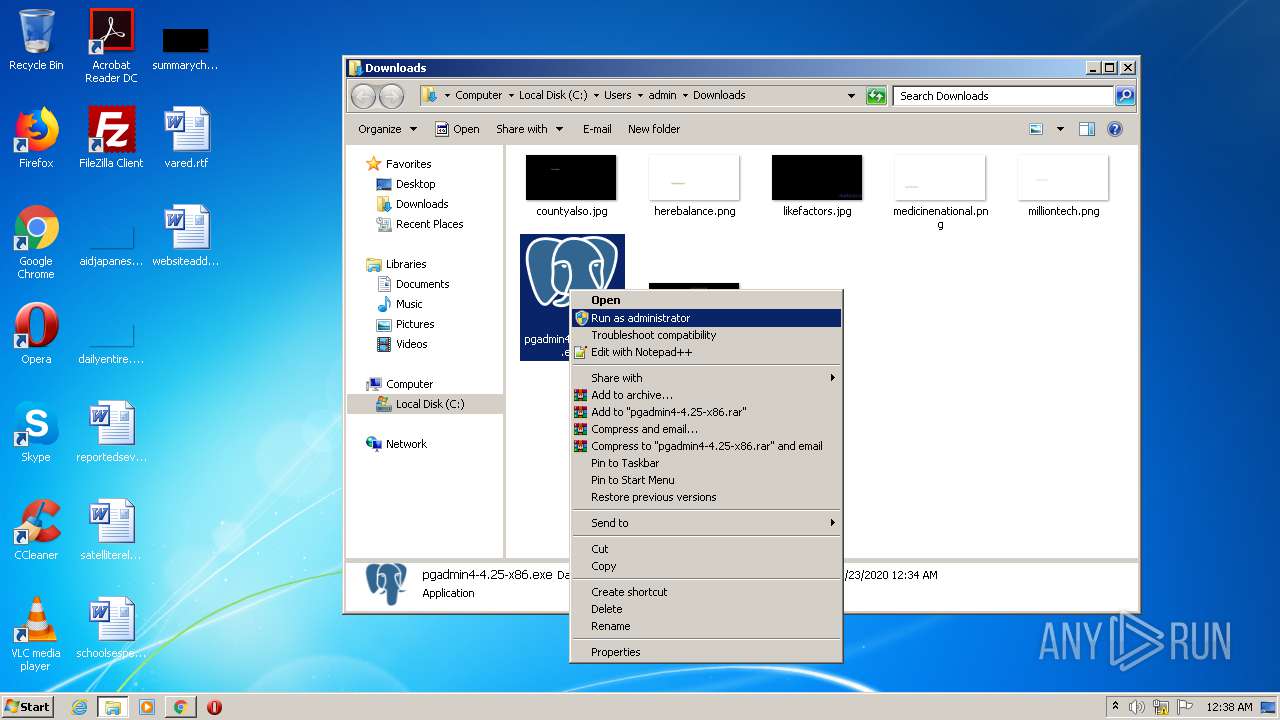The width and height of the screenshot is (1280, 720).
Task: Click the Start button
Action: coord(27,707)
